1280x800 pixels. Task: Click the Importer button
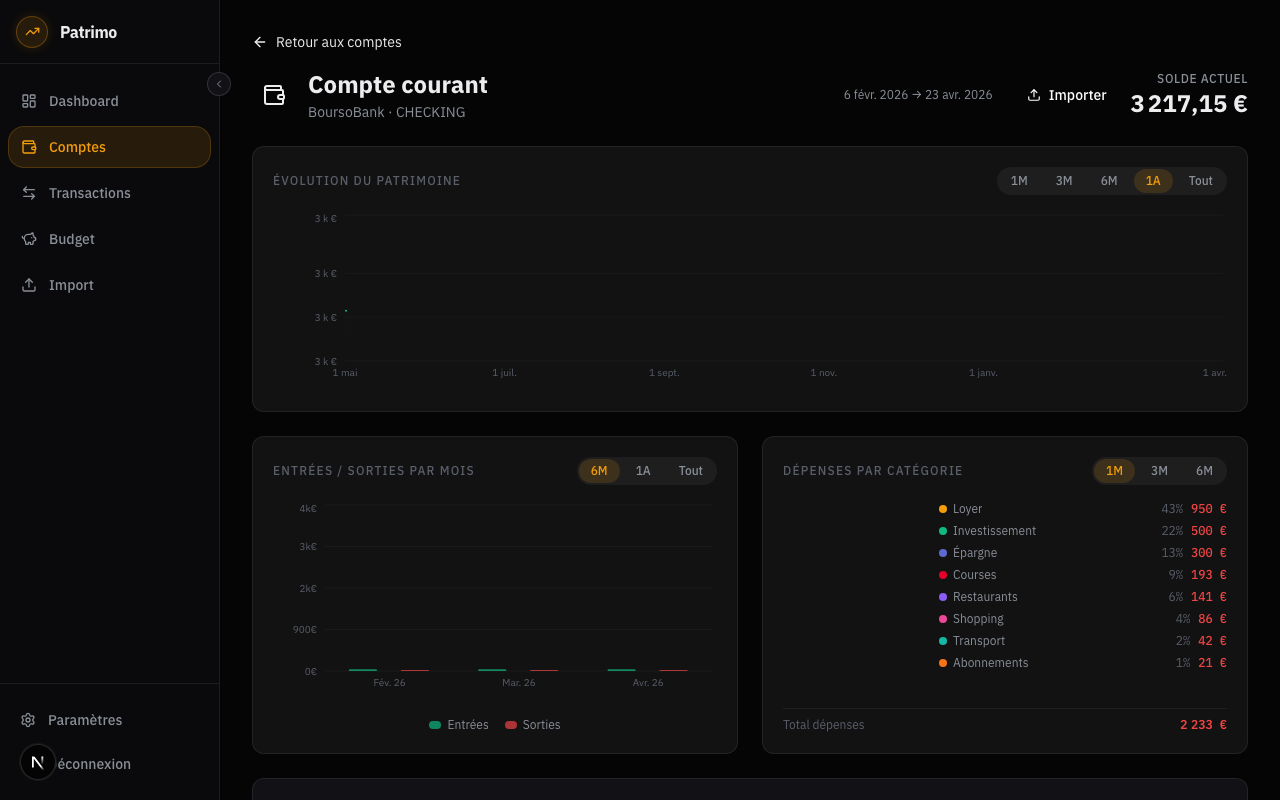click(x=1066, y=95)
